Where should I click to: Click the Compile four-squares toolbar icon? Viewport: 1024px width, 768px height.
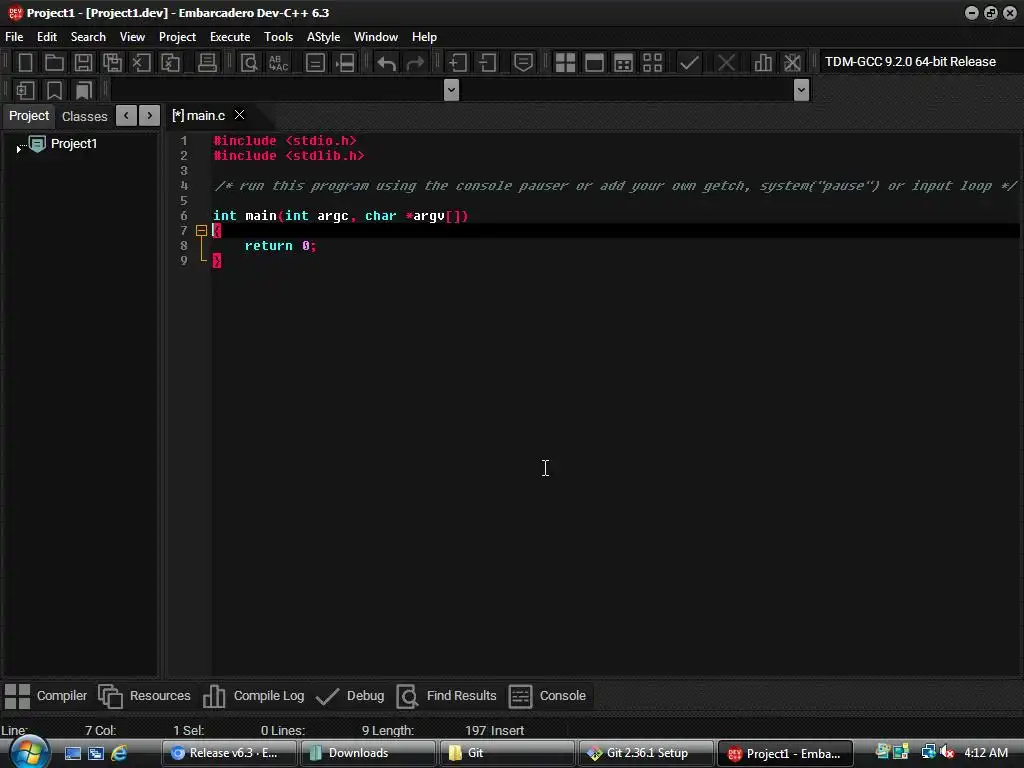point(565,62)
